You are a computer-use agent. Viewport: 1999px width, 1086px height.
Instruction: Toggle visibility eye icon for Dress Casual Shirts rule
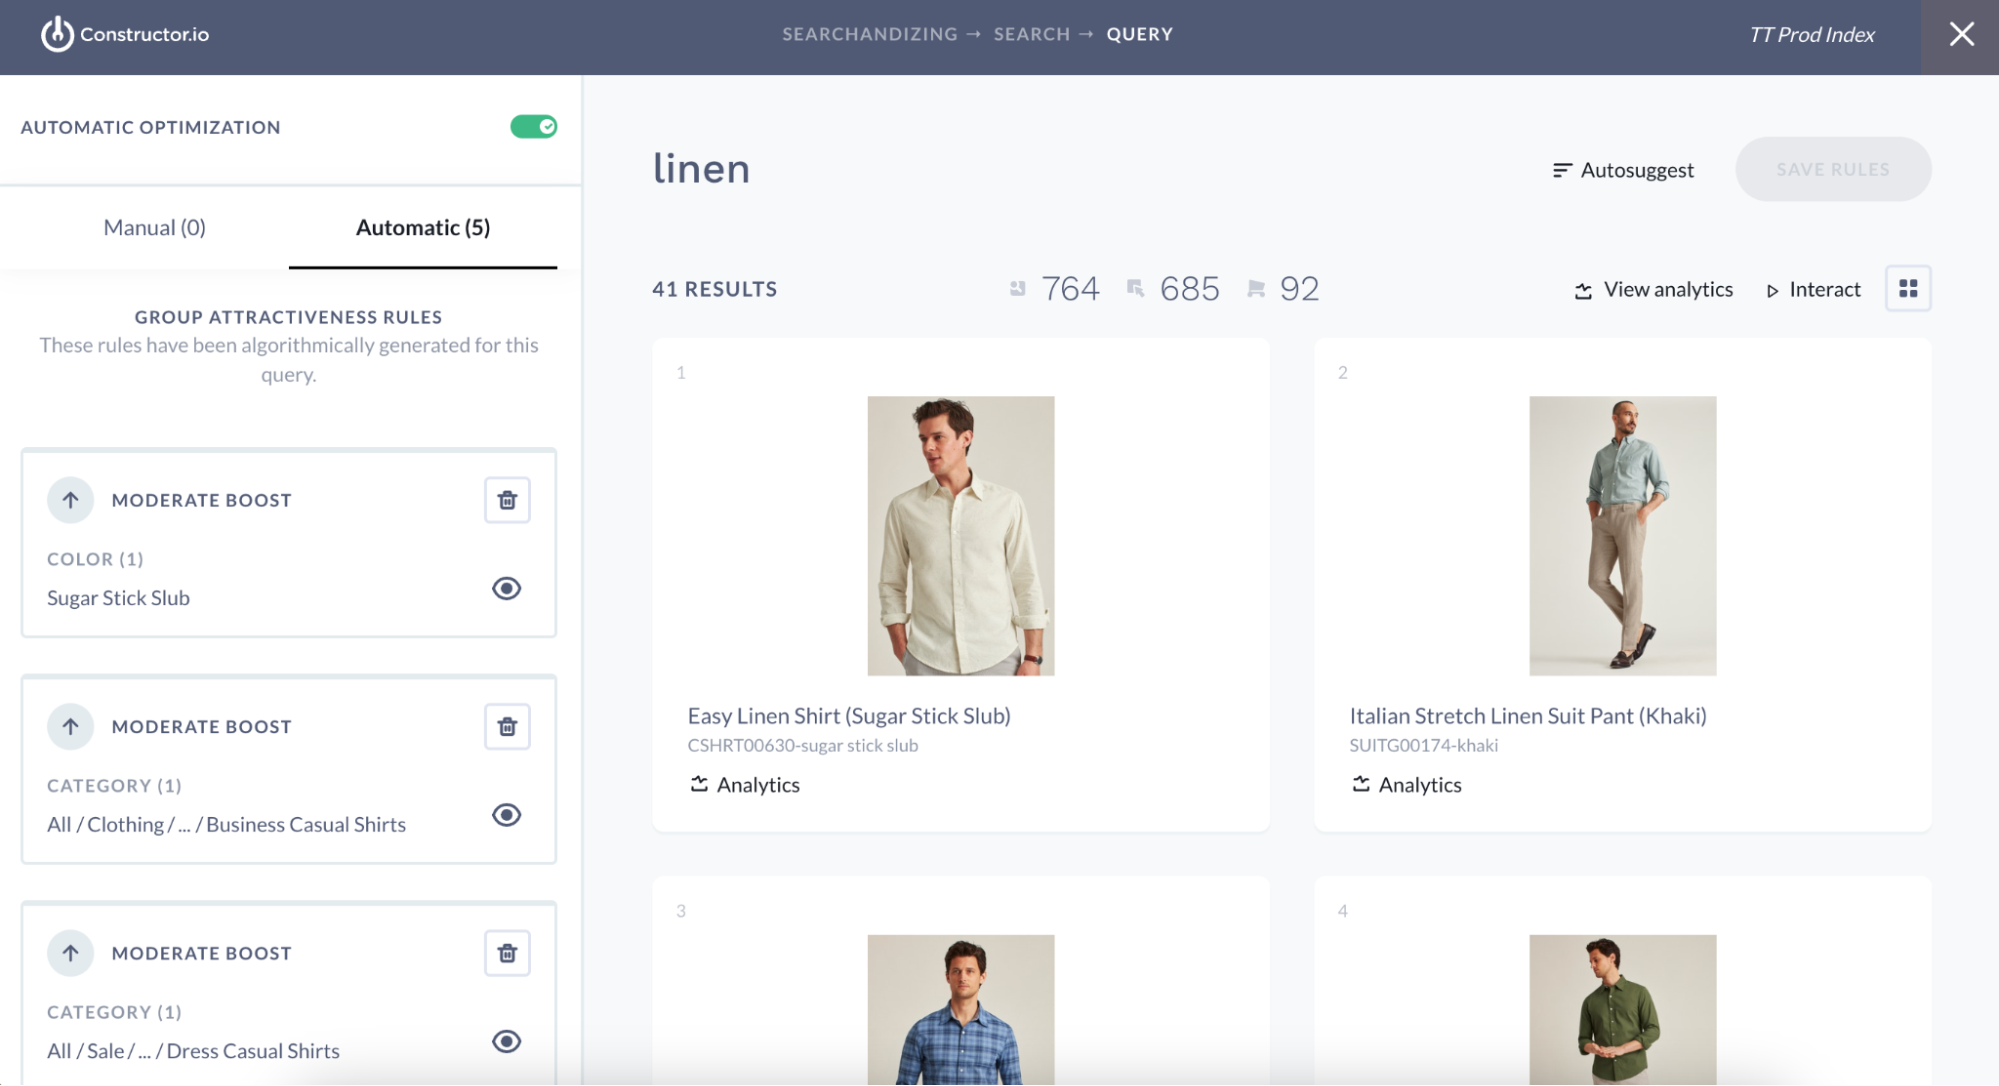[505, 1041]
